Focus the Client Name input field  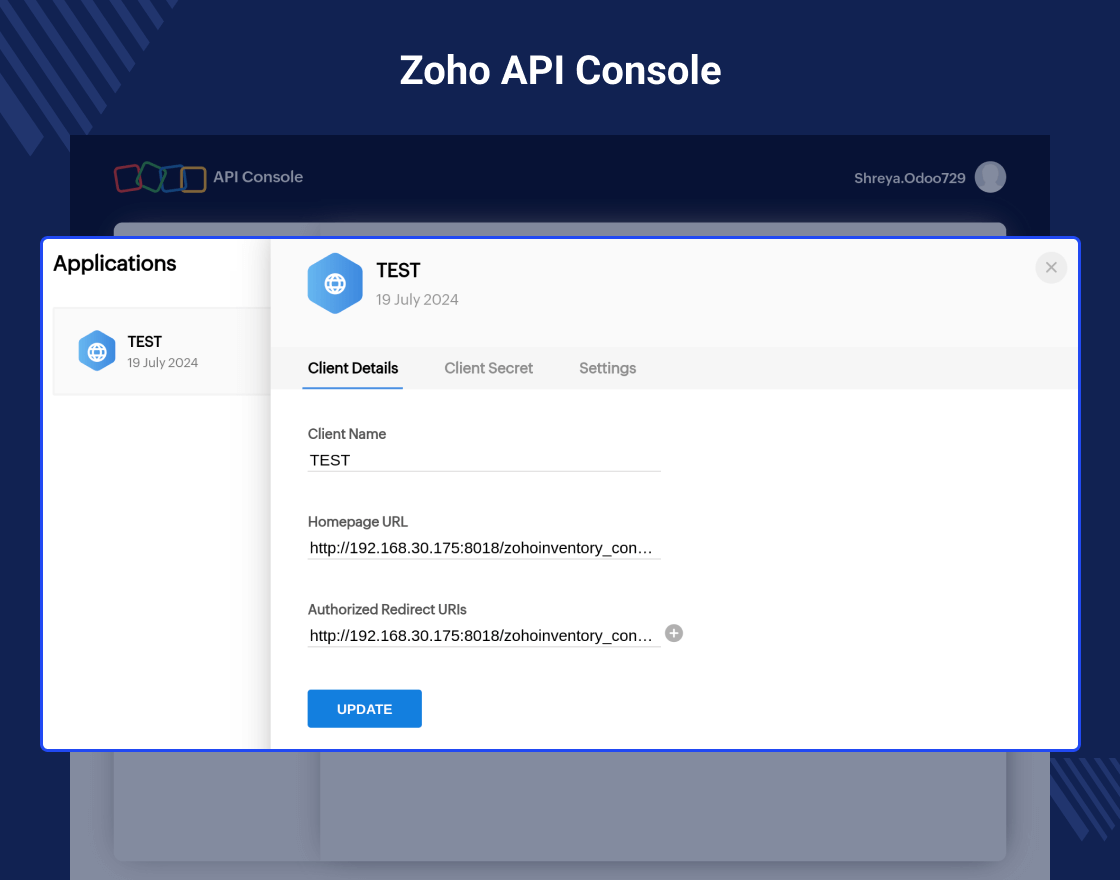coord(484,461)
